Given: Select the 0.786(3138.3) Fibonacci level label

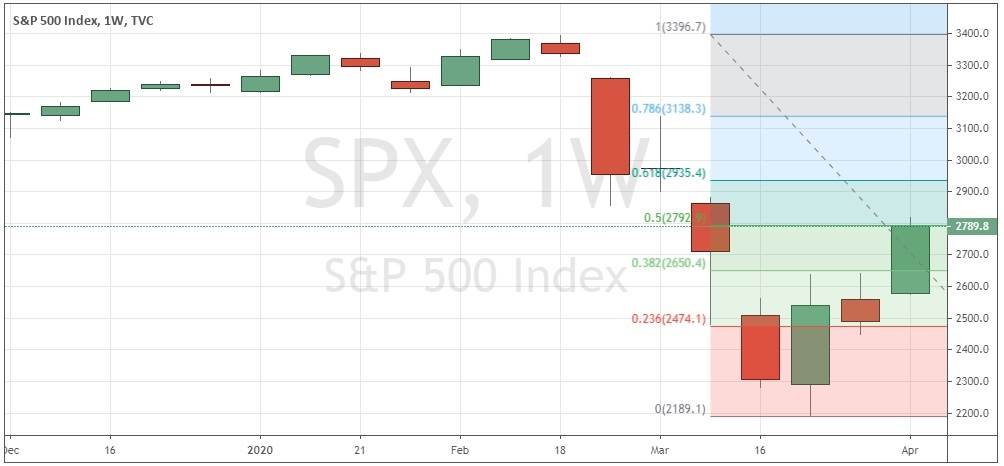Looking at the screenshot, I should click(x=668, y=108).
